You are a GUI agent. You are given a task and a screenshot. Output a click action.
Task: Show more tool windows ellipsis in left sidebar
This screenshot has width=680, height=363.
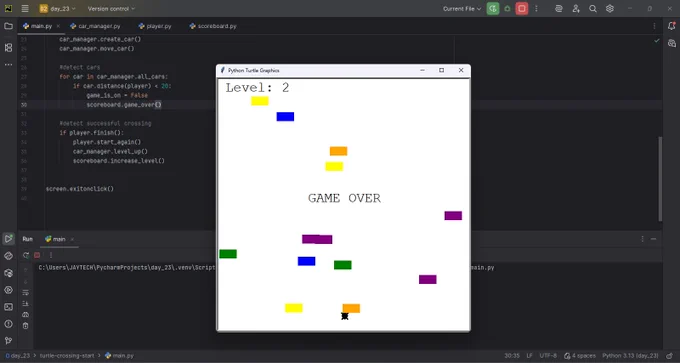click(8, 65)
